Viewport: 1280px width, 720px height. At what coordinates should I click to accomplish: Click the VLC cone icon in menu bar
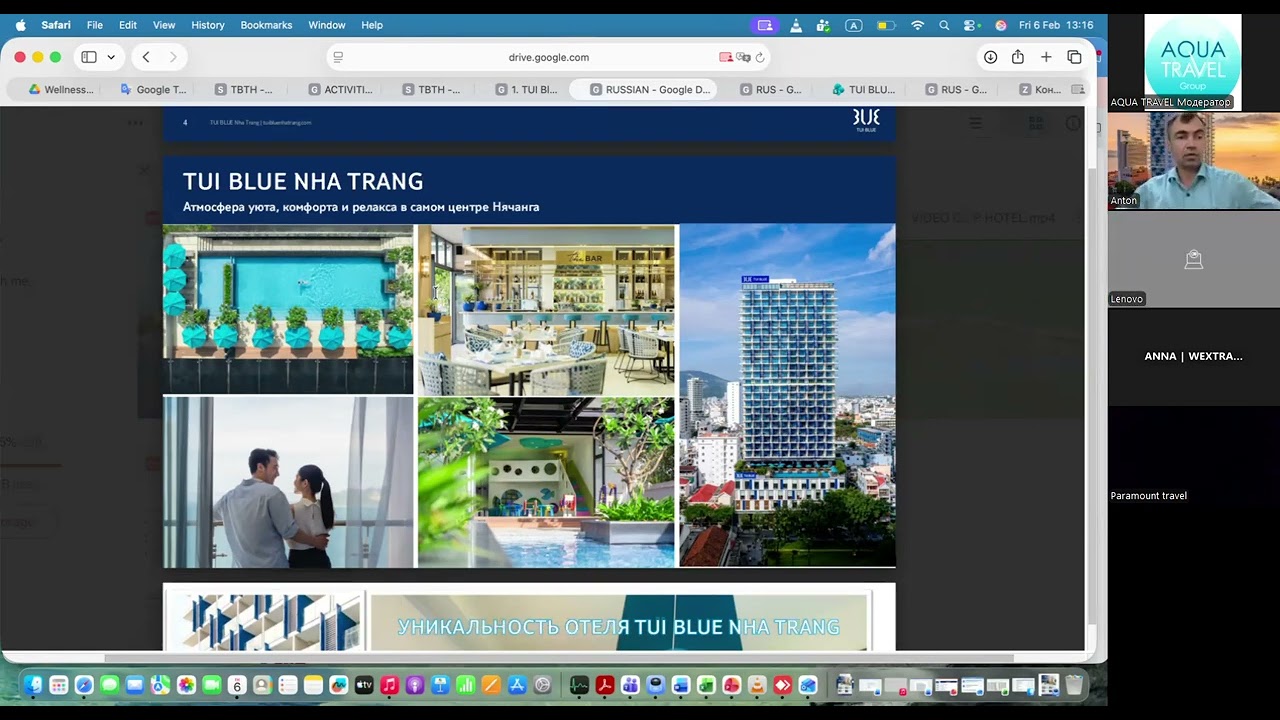point(796,25)
